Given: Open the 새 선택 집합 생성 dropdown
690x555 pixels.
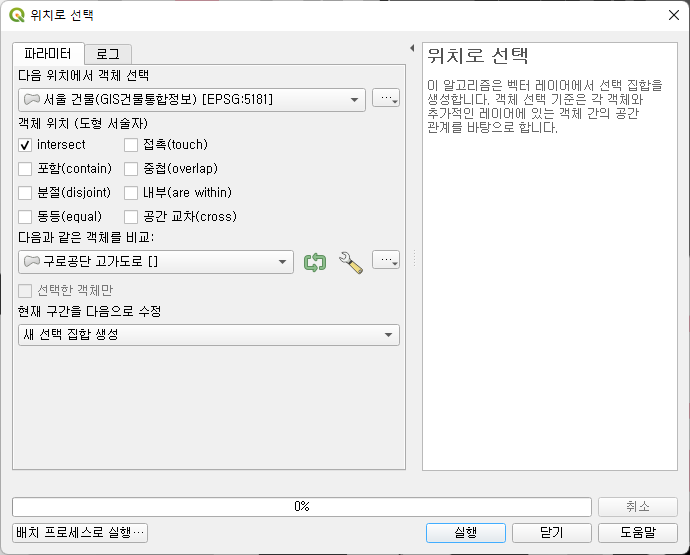Looking at the screenshot, I should (x=209, y=335).
